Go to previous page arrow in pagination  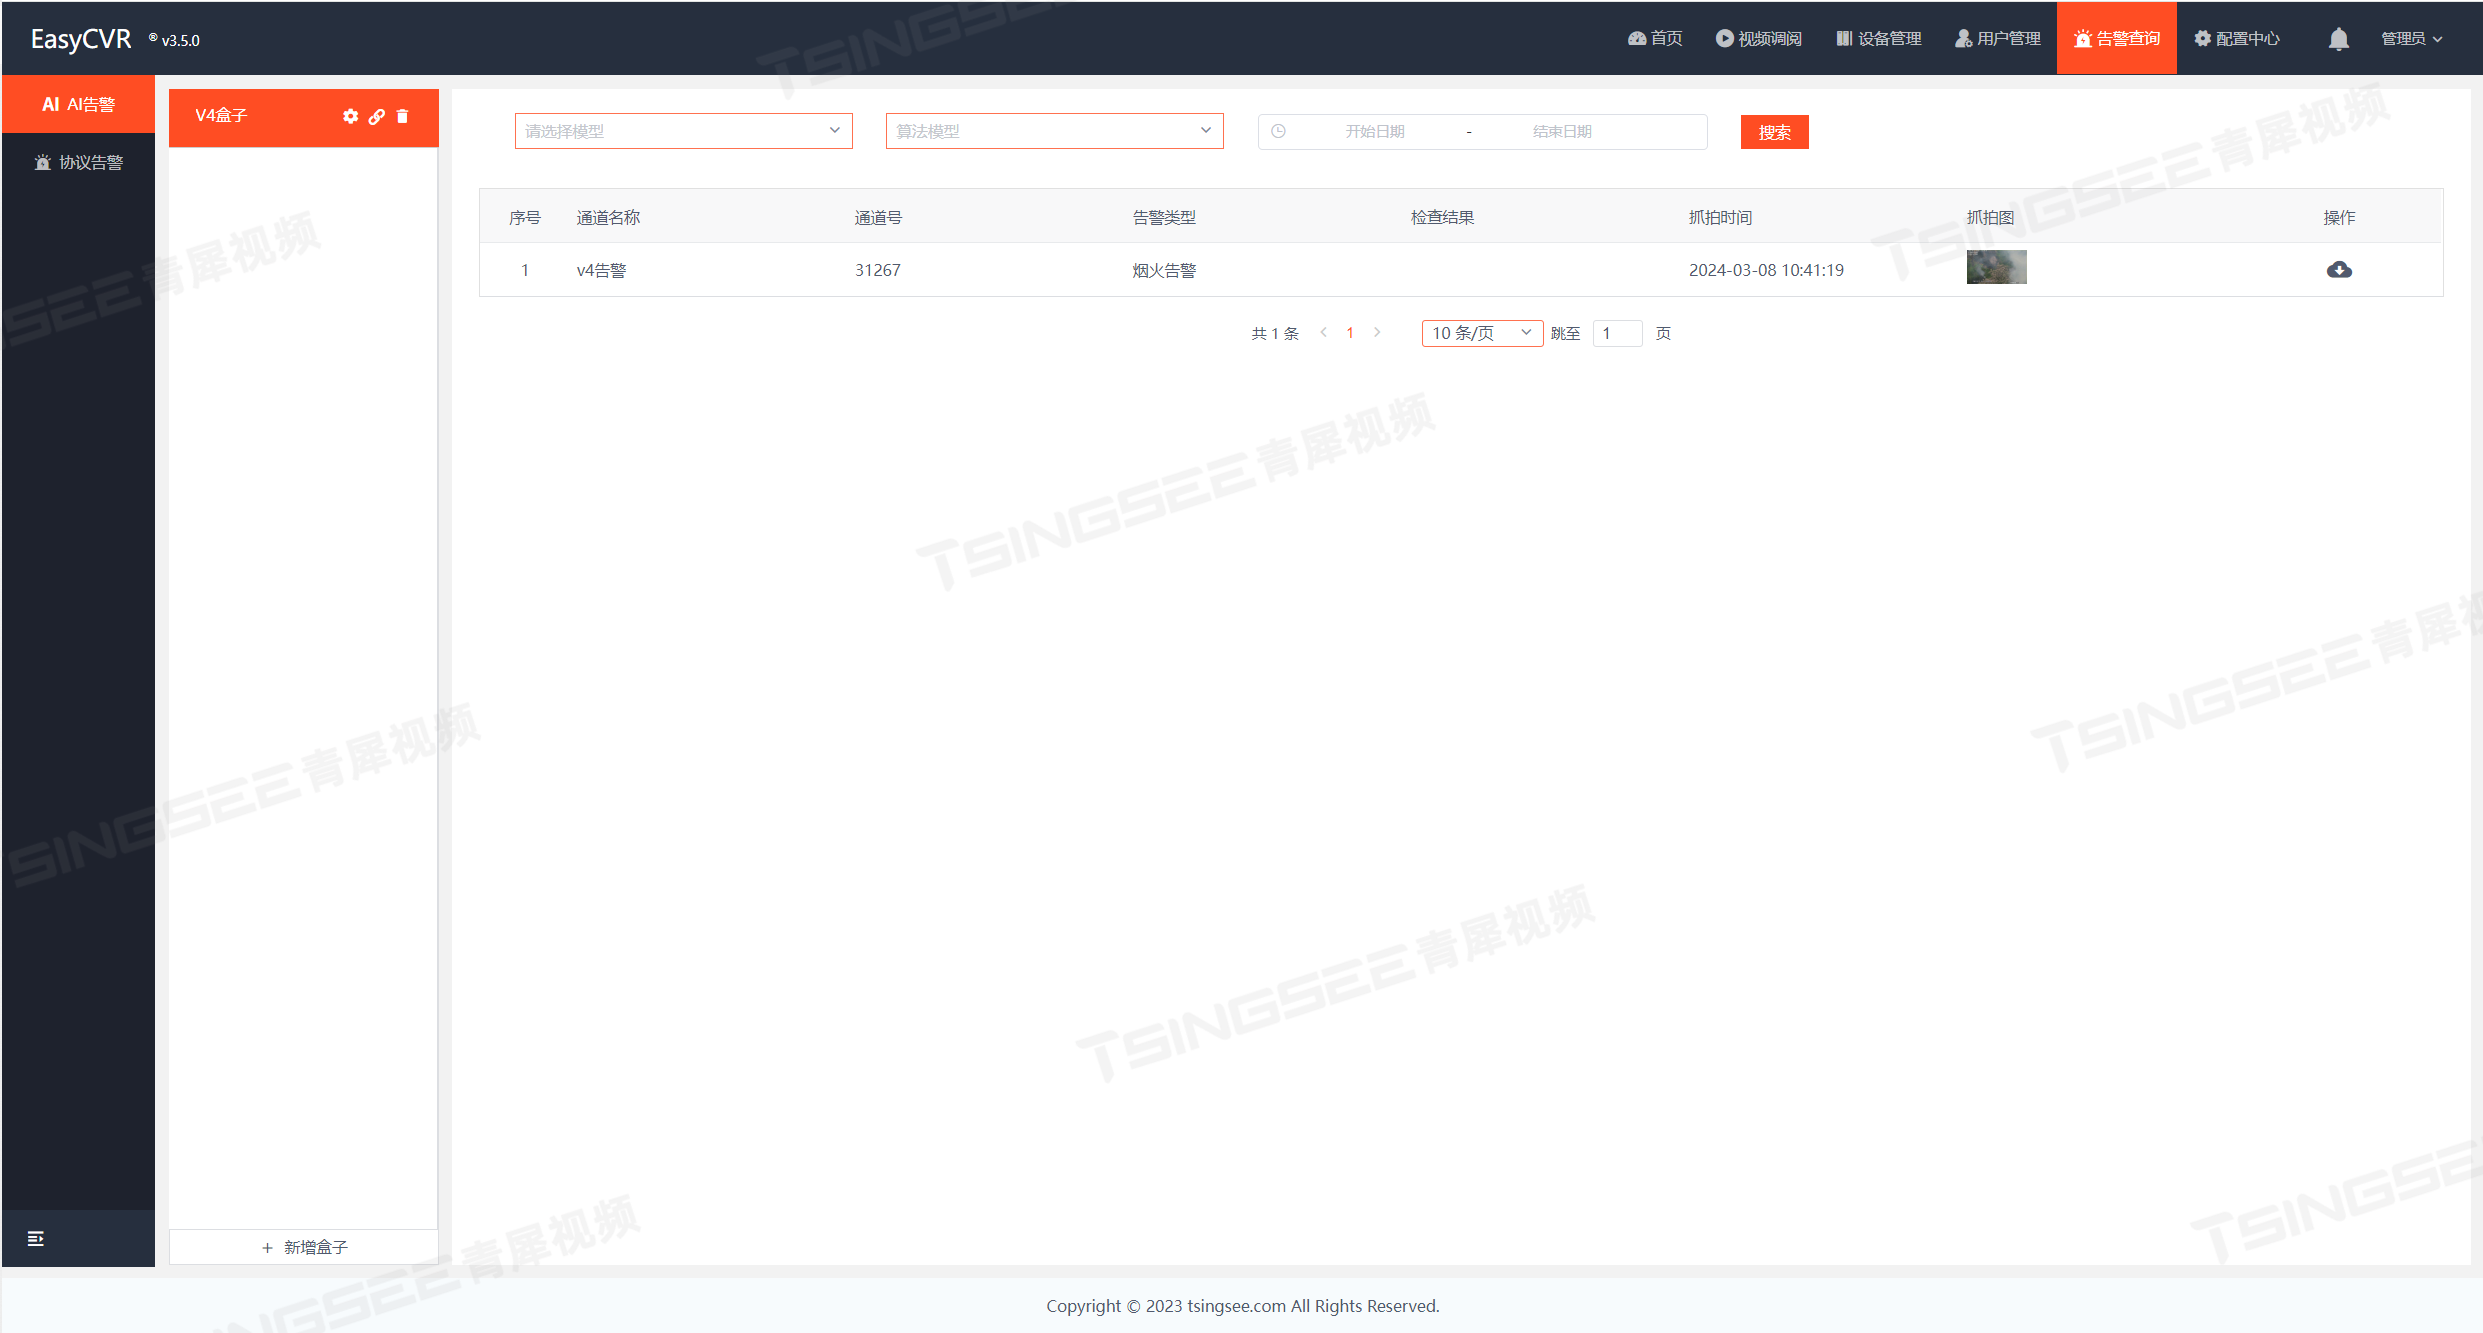pyautogui.click(x=1323, y=333)
